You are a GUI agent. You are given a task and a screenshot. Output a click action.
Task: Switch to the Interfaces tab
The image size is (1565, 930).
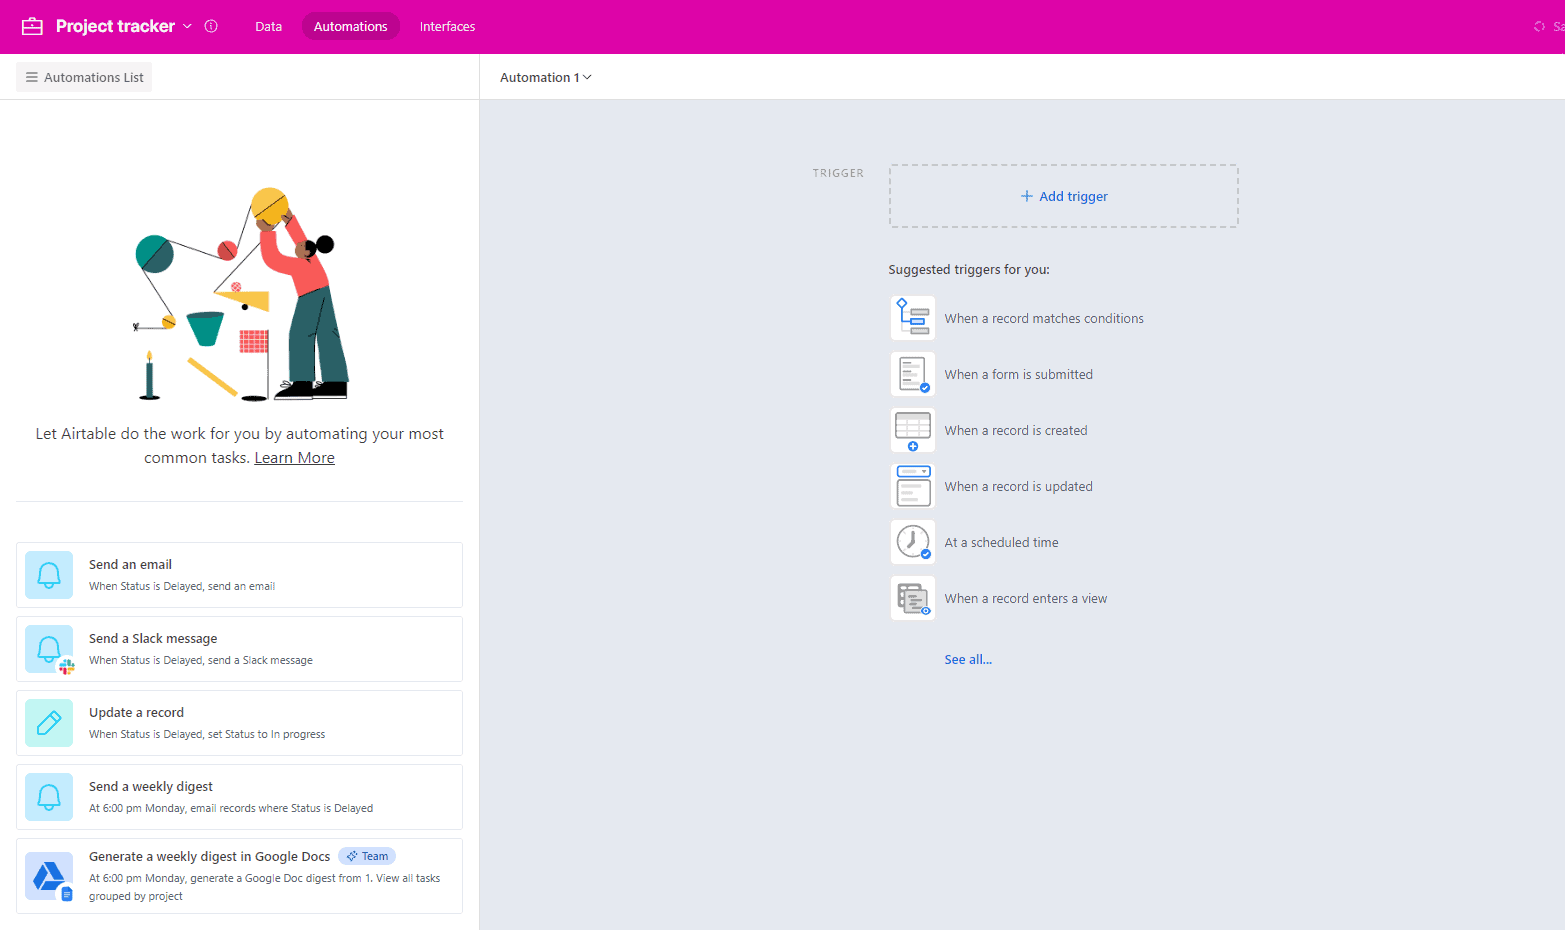(446, 27)
